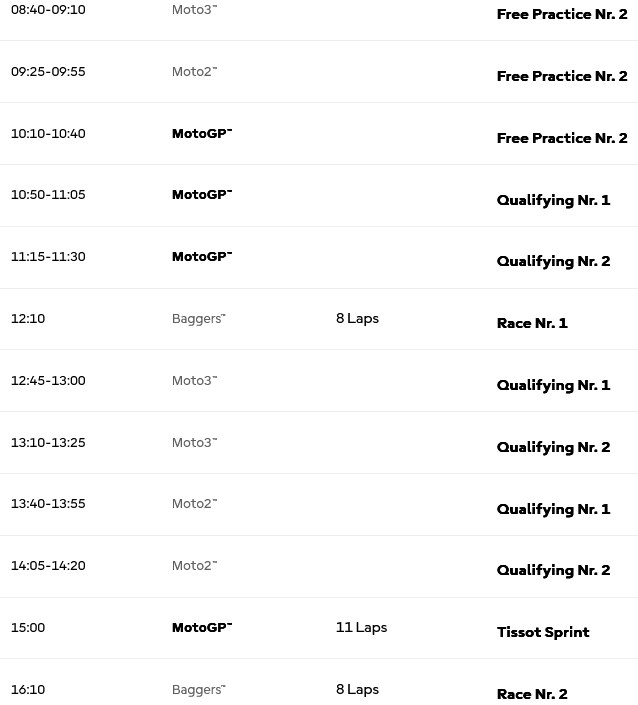The image size is (638, 705).
Task: Open Moto2 Qualifying Nr. 1 session
Action: pos(553,509)
